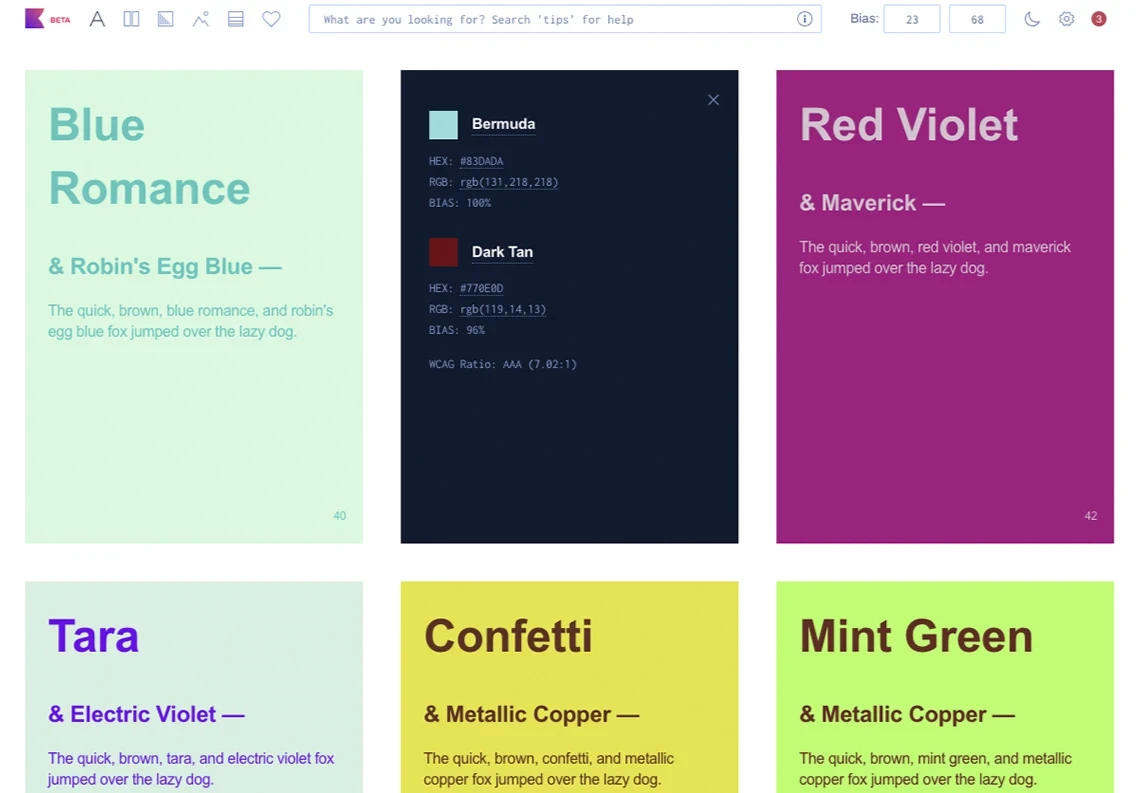
Task: Click the Dark Tan red color swatch
Action: click(x=443, y=252)
